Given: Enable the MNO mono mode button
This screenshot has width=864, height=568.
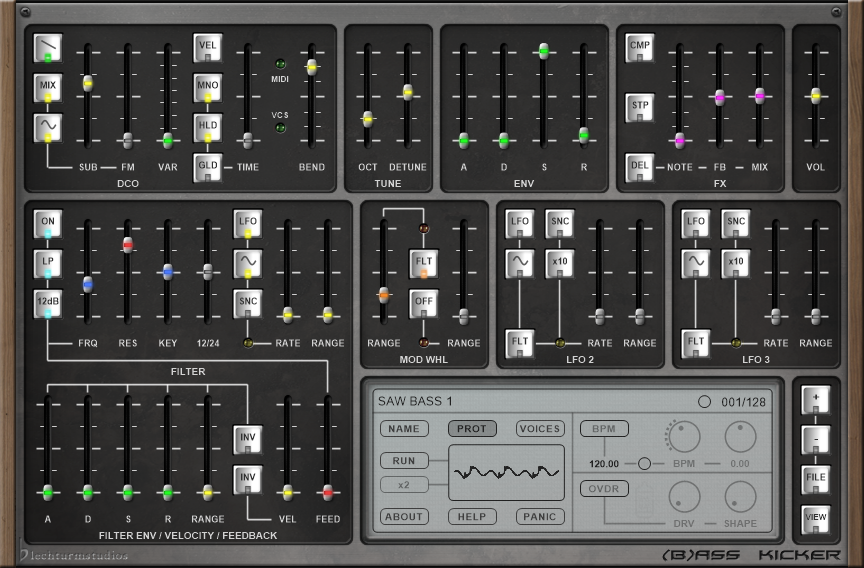Looking at the screenshot, I should (x=207, y=88).
